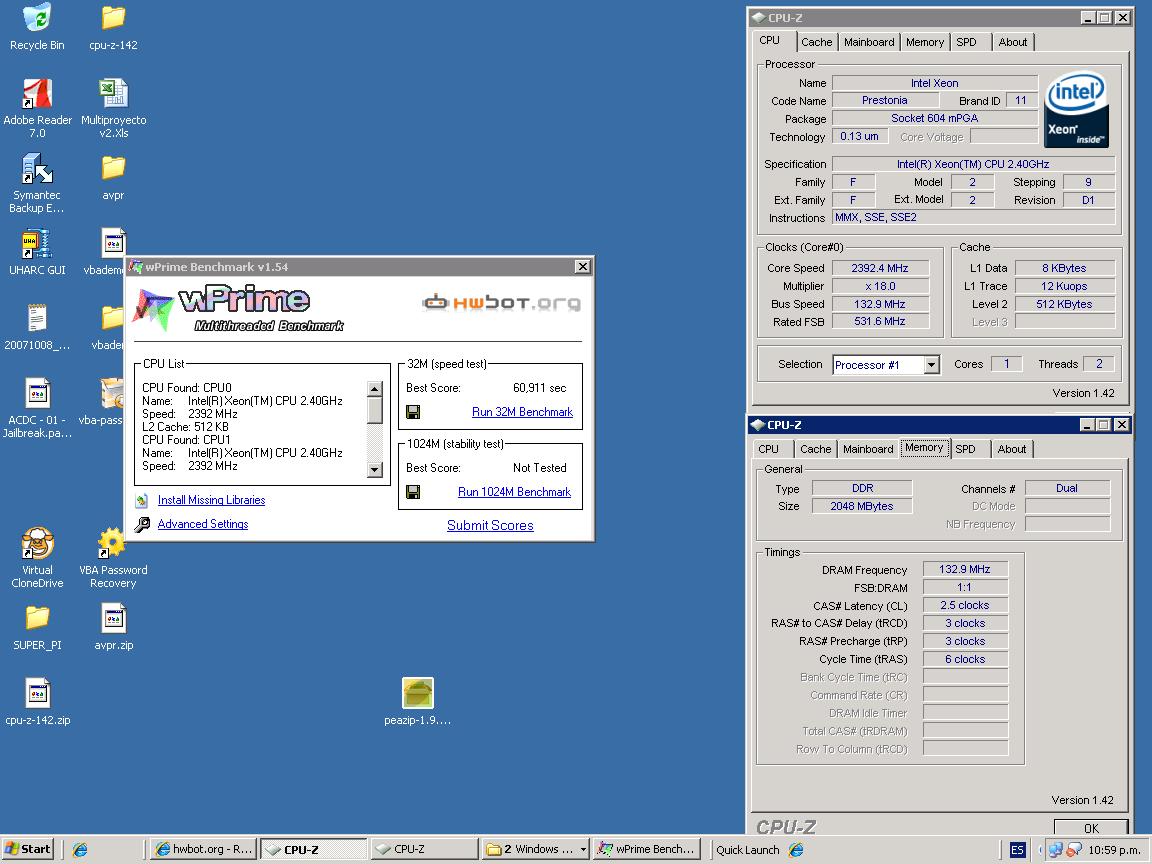Click the DRAM Frequency value field
The image size is (1152, 864).
965,569
